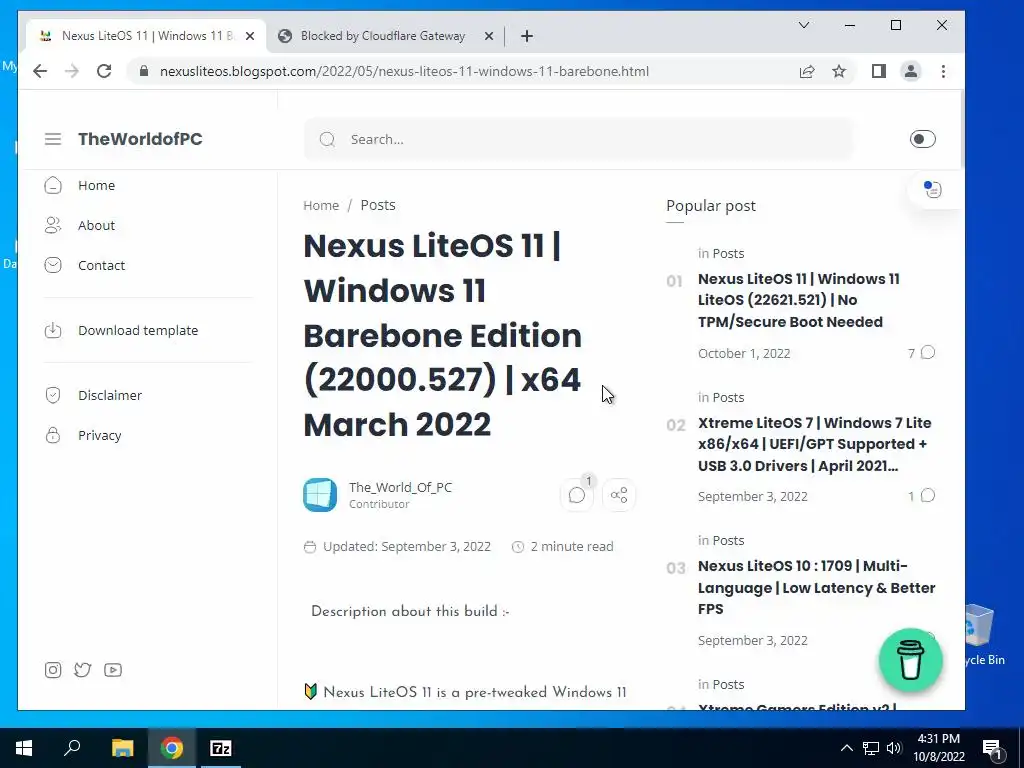
Task: Show hidden system tray icons
Action: (x=846, y=748)
